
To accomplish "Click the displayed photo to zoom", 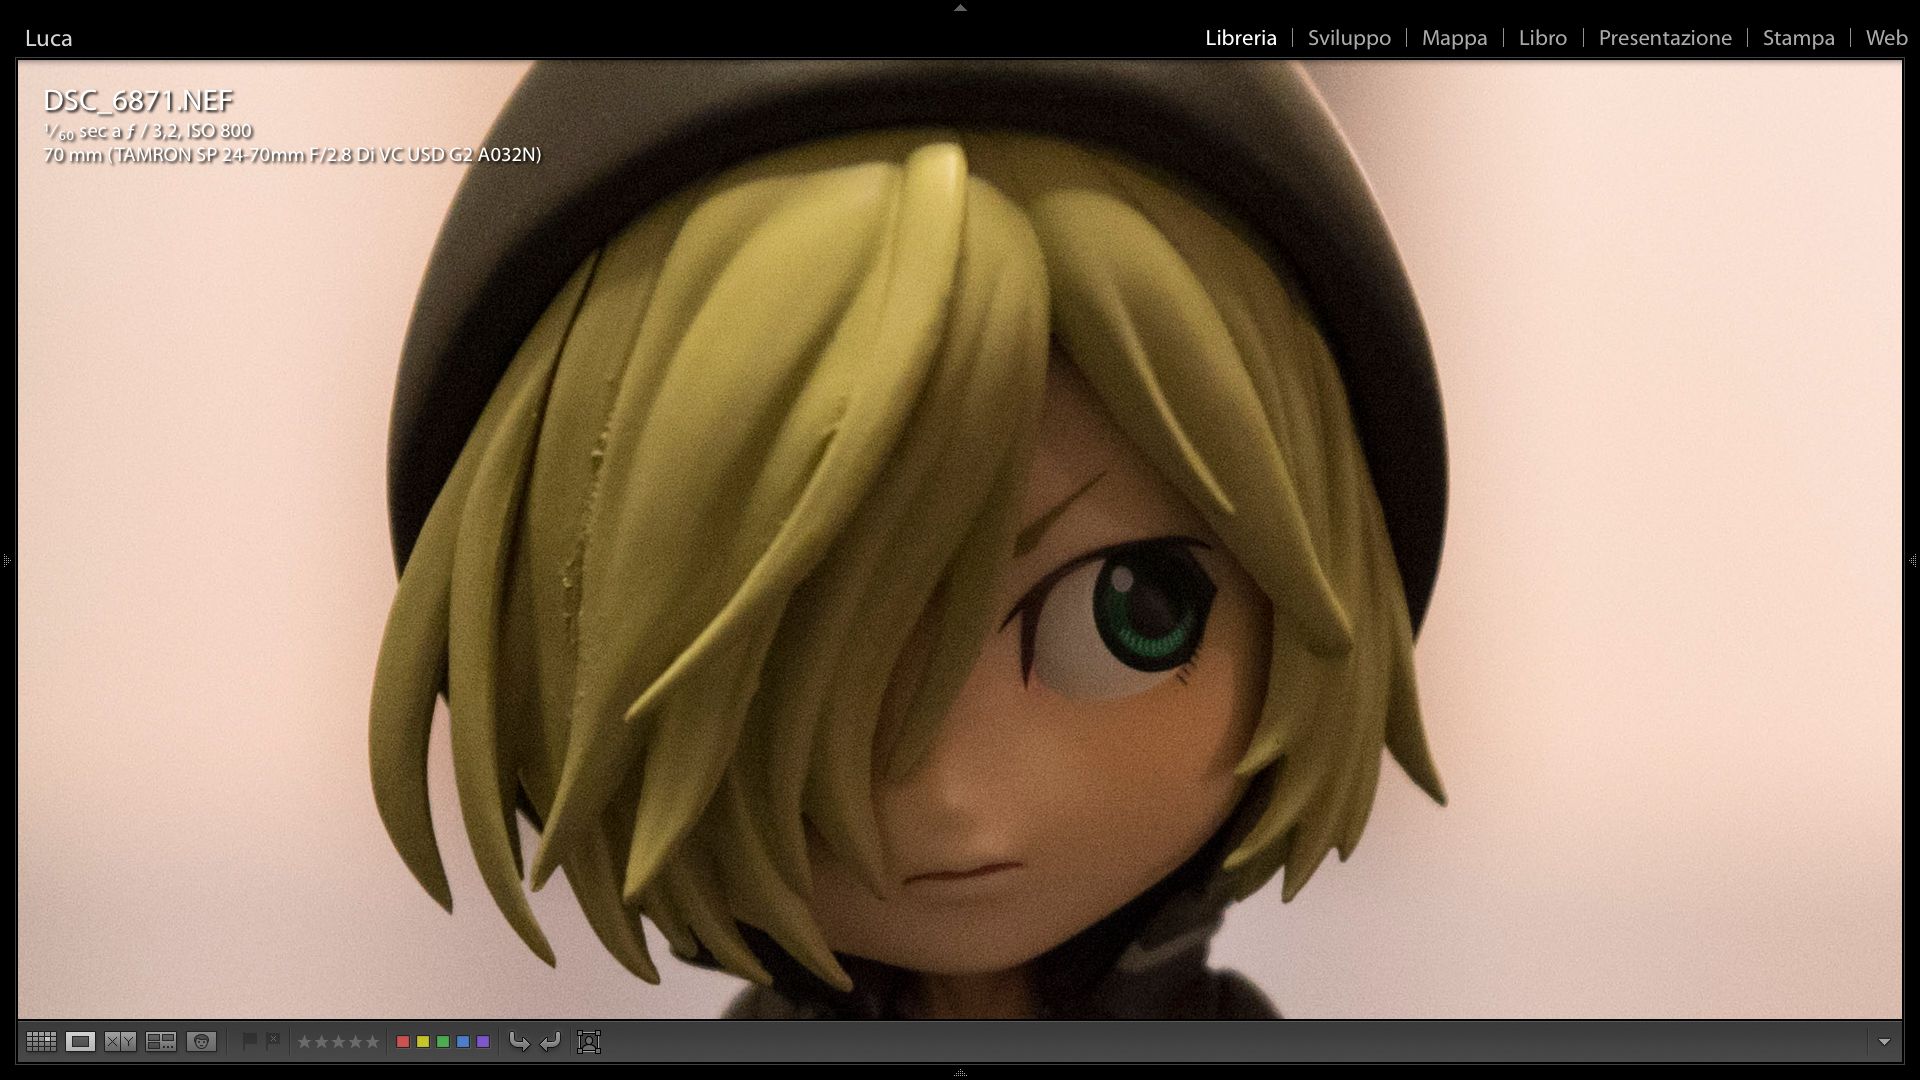I will point(960,540).
